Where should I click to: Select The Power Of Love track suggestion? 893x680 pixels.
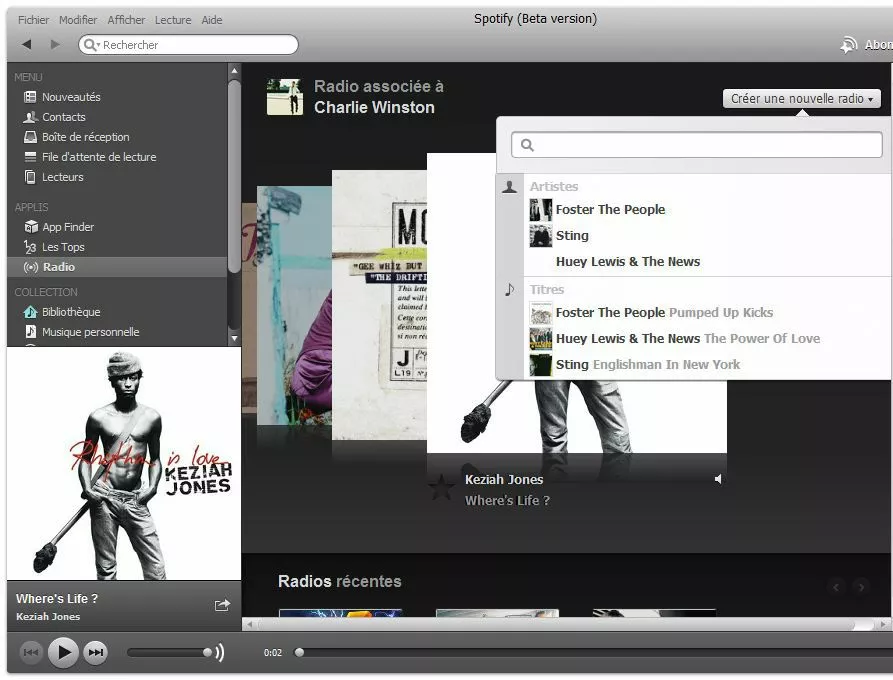762,338
